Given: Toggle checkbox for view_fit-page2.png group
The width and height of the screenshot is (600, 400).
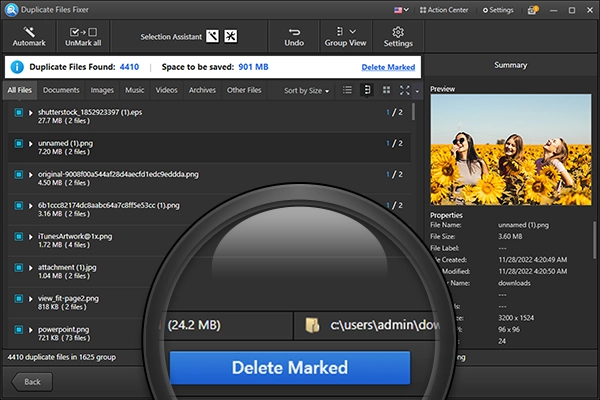Looking at the screenshot, I should (18, 298).
